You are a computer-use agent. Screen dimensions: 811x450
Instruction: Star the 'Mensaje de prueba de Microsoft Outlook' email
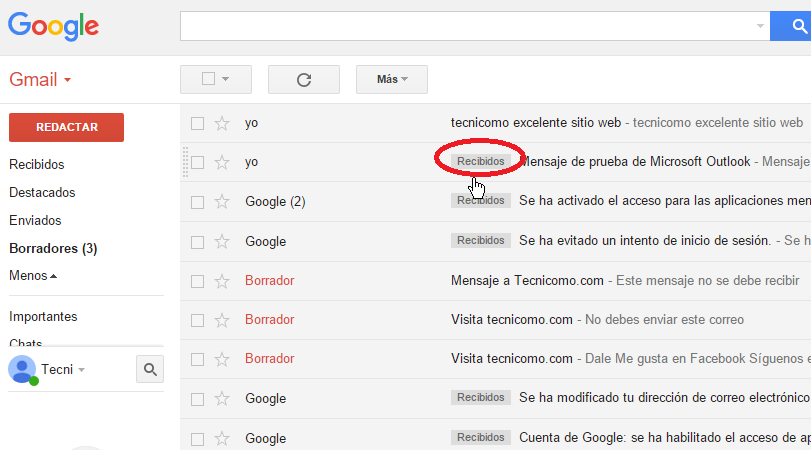(222, 162)
